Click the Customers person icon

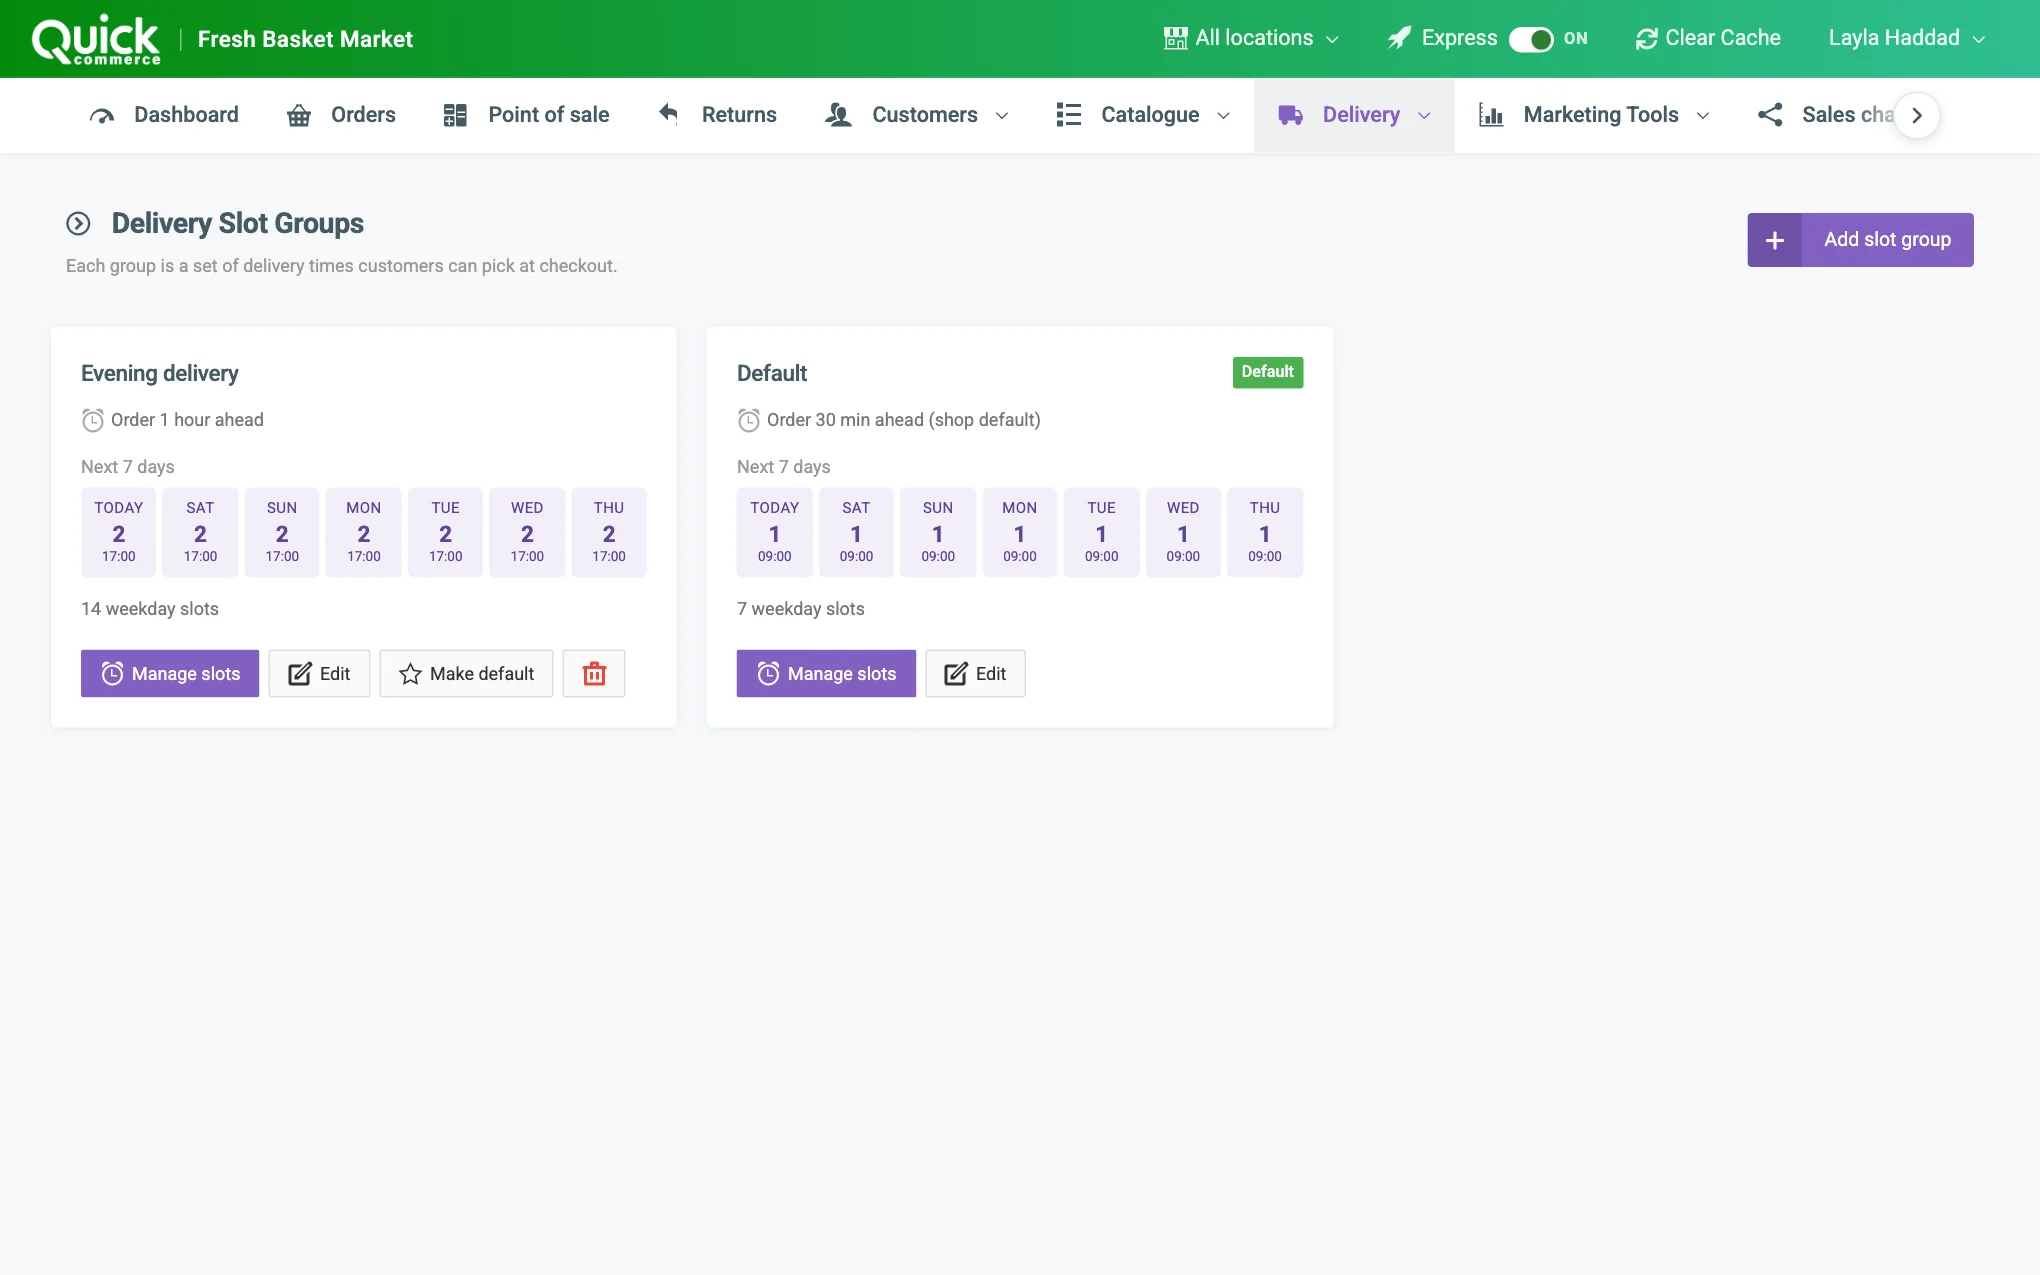(x=838, y=115)
